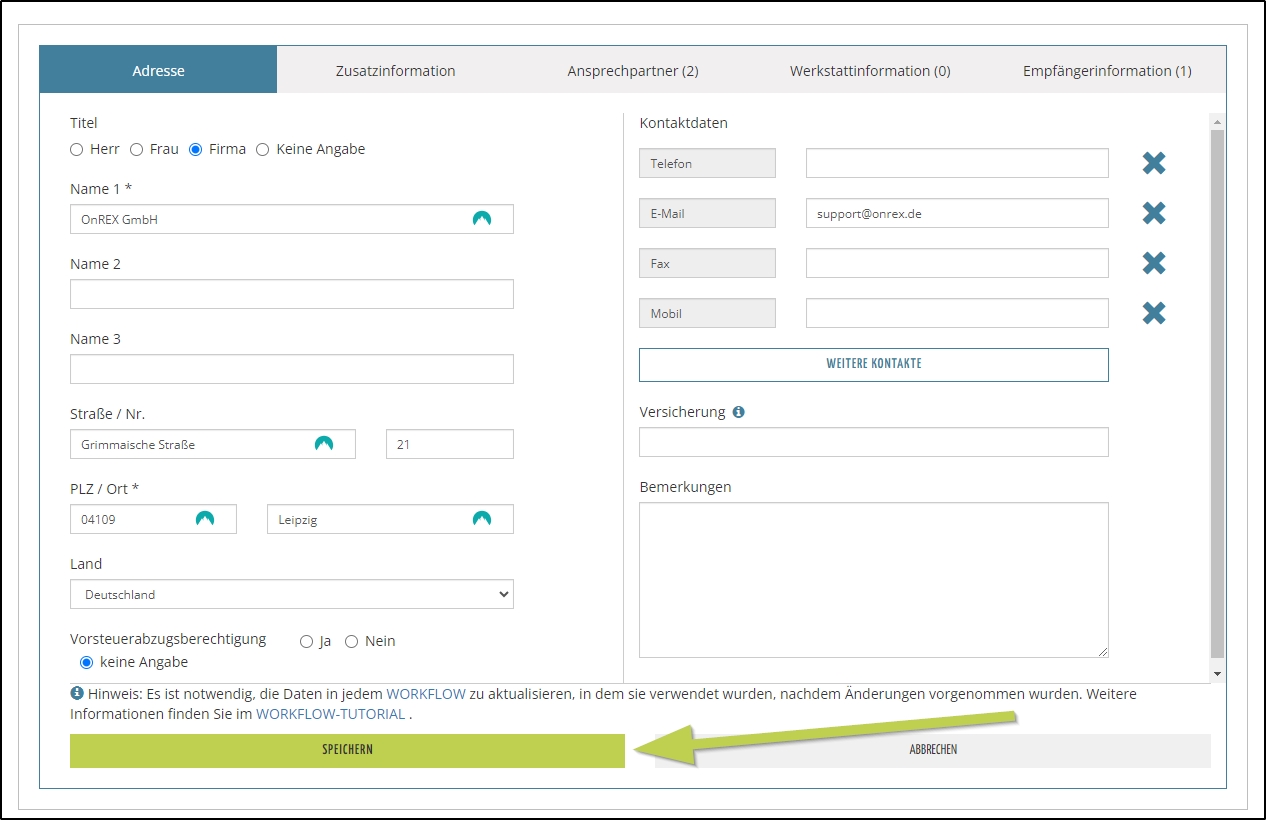This screenshot has width=1266, height=820.
Task: Show Versicherung info tooltip icon
Action: click(738, 412)
